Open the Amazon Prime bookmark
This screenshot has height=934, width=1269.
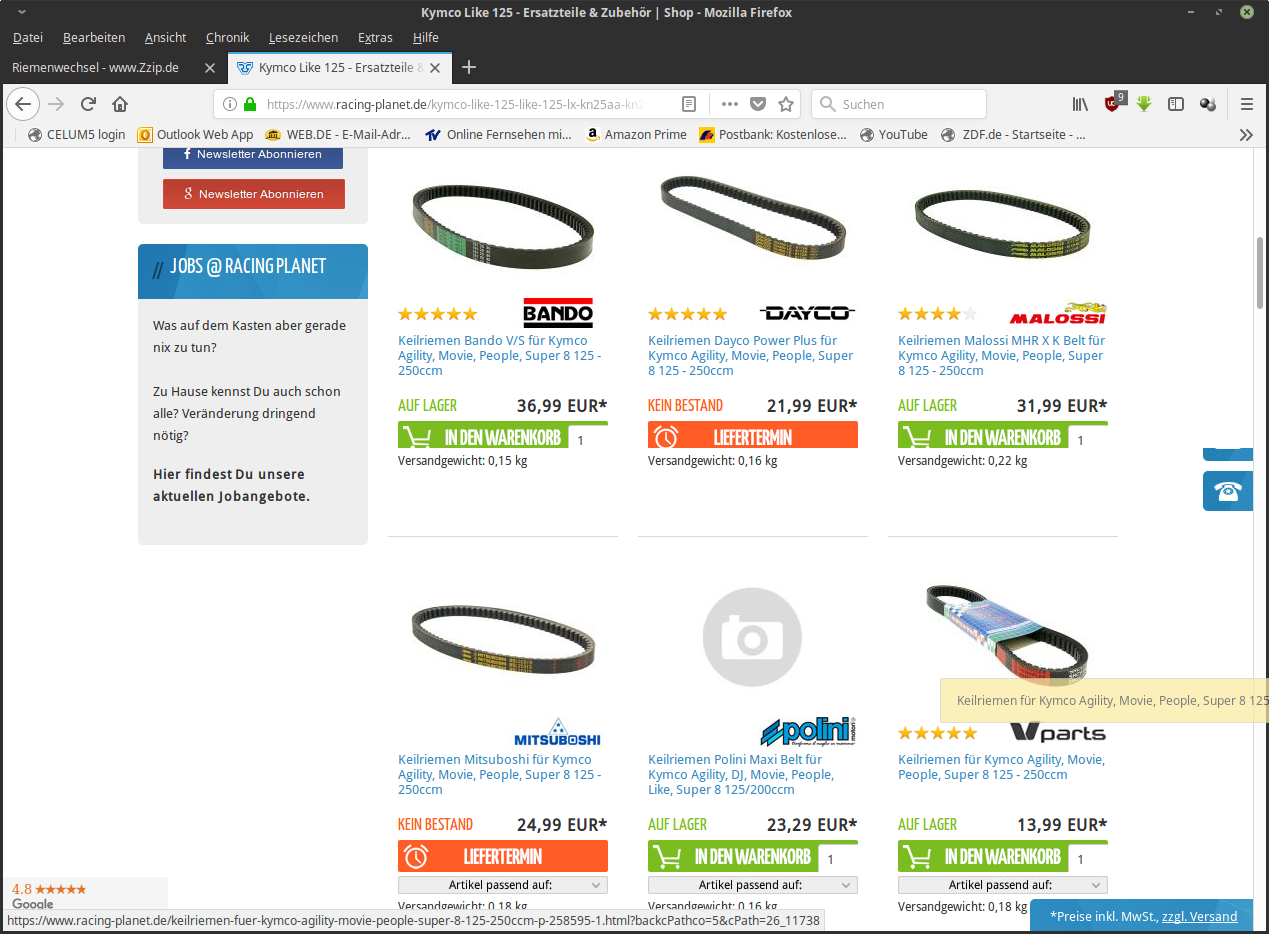coord(636,134)
